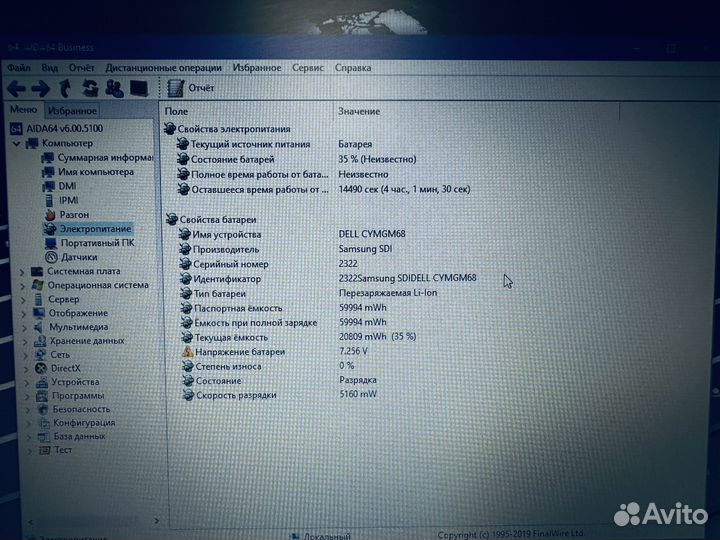The image size is (720, 540).
Task: Open Дистанционные операции menu
Action: click(163, 68)
